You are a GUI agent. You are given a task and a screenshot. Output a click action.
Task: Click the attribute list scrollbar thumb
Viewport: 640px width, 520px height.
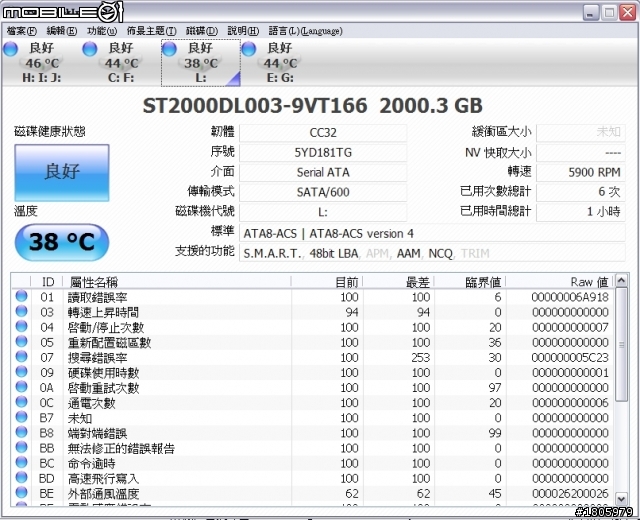621,344
